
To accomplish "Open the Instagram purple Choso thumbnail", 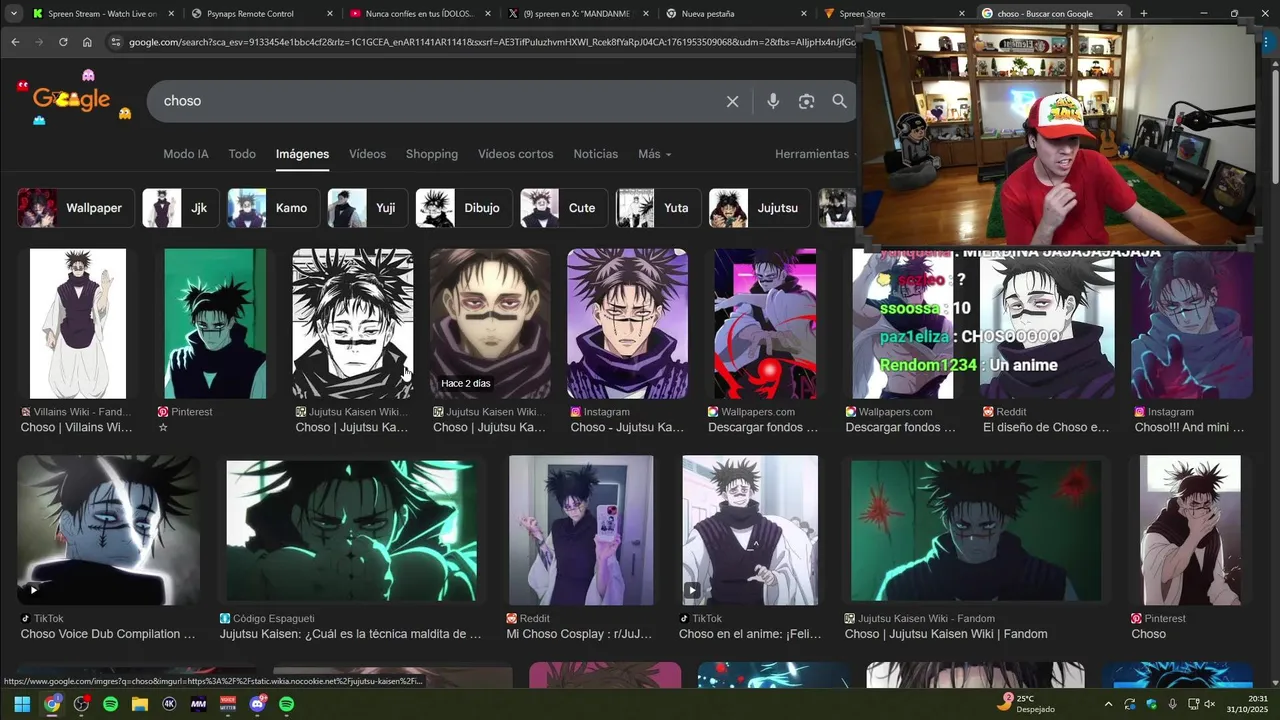I will click(627, 323).
